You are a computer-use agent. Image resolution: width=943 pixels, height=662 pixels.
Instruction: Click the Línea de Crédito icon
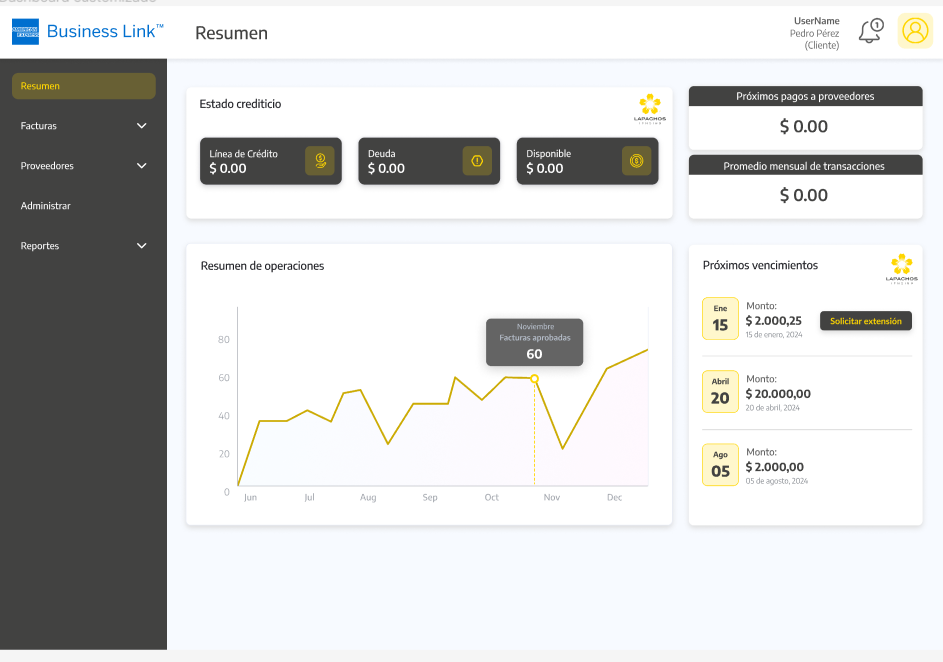319,161
